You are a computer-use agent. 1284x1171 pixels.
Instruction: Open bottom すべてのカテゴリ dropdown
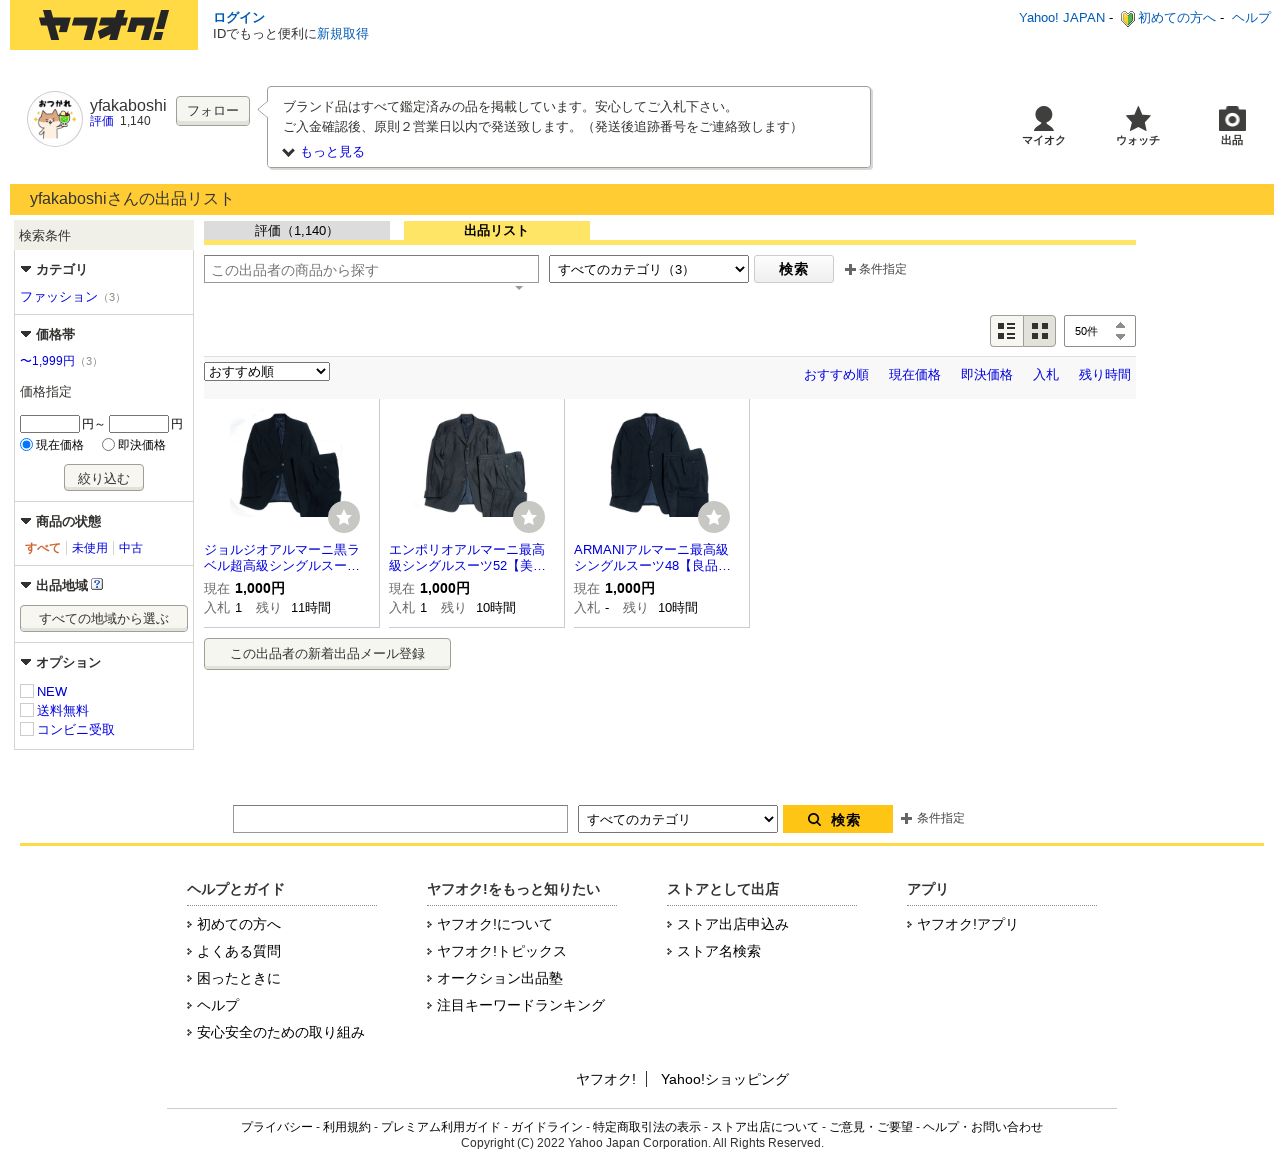click(678, 819)
